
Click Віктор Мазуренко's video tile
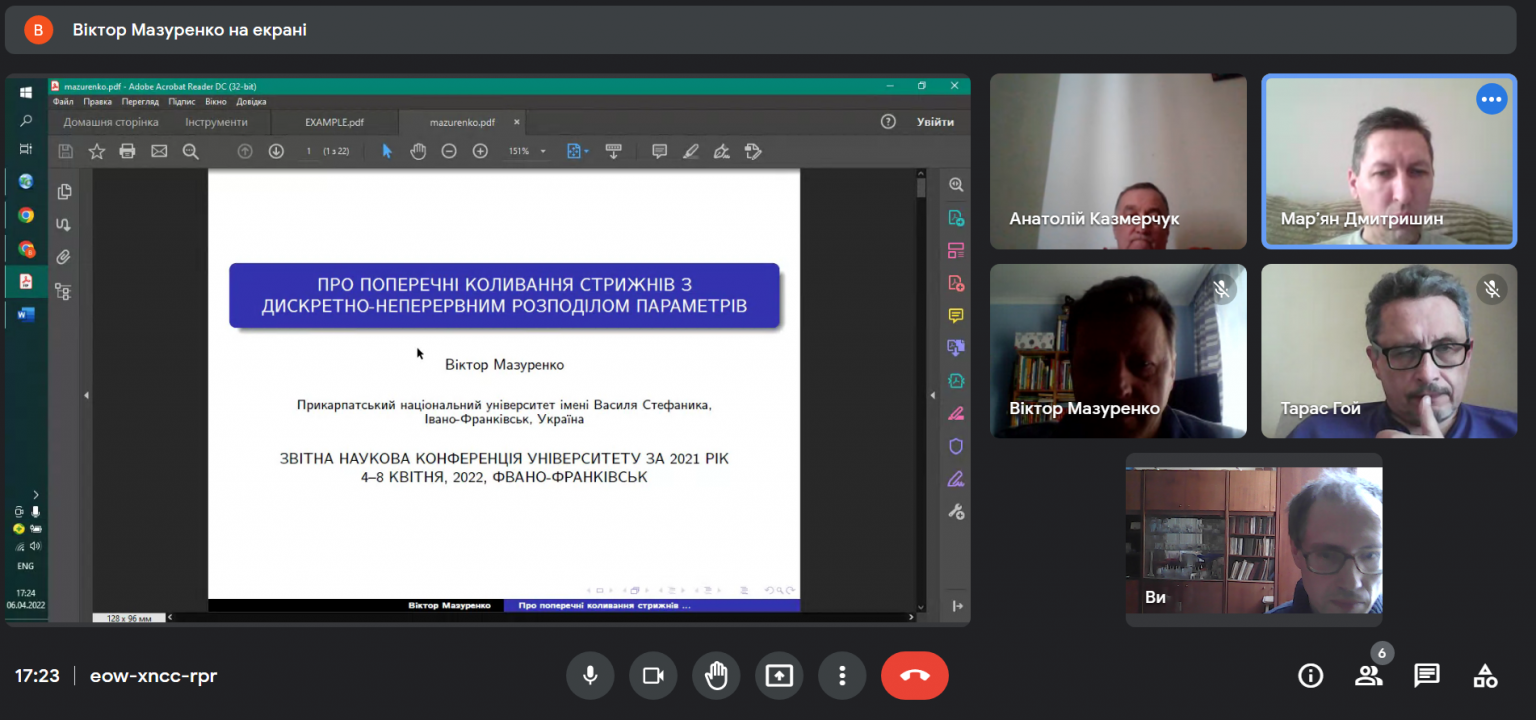tap(1118, 351)
